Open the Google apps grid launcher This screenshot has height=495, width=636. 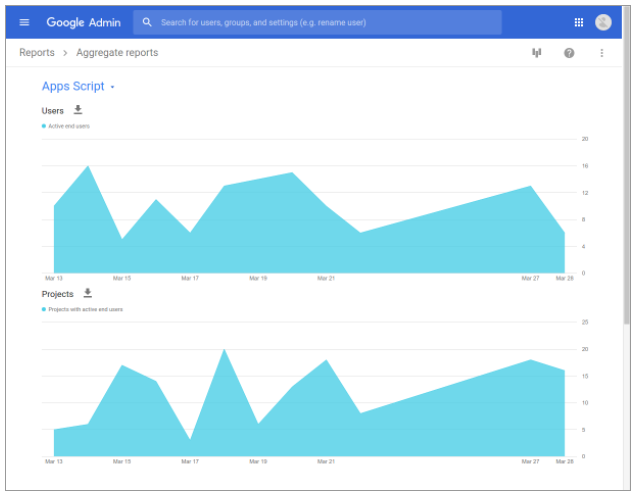click(x=578, y=22)
